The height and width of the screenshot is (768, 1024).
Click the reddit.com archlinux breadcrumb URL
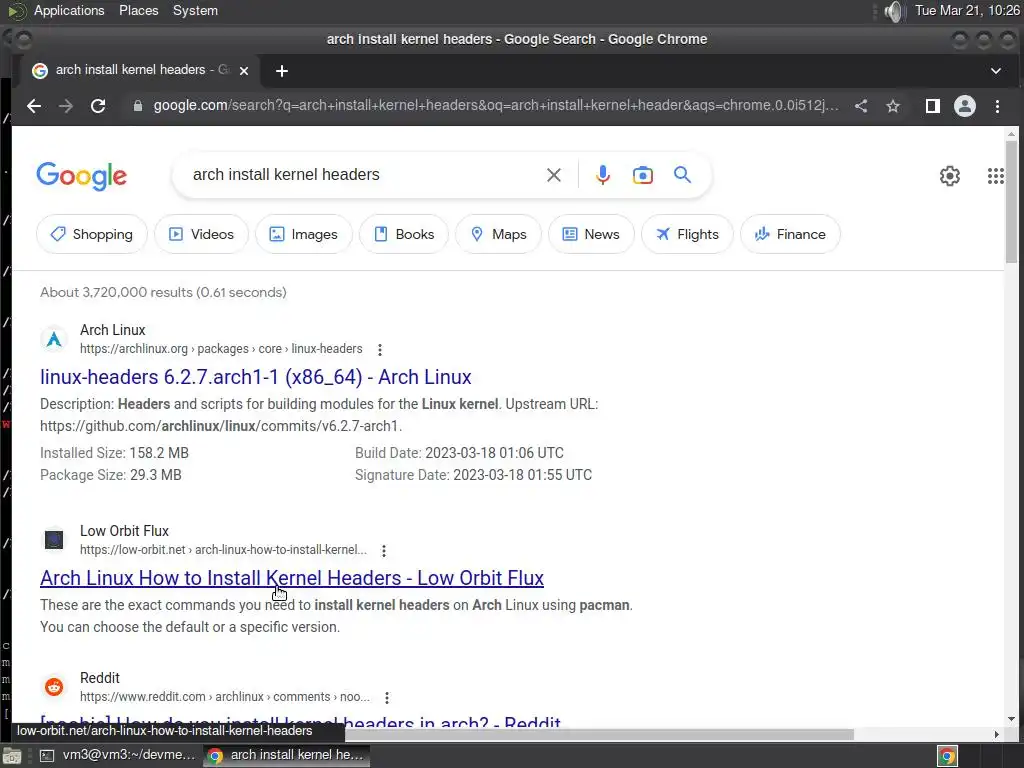pyautogui.click(x=225, y=697)
